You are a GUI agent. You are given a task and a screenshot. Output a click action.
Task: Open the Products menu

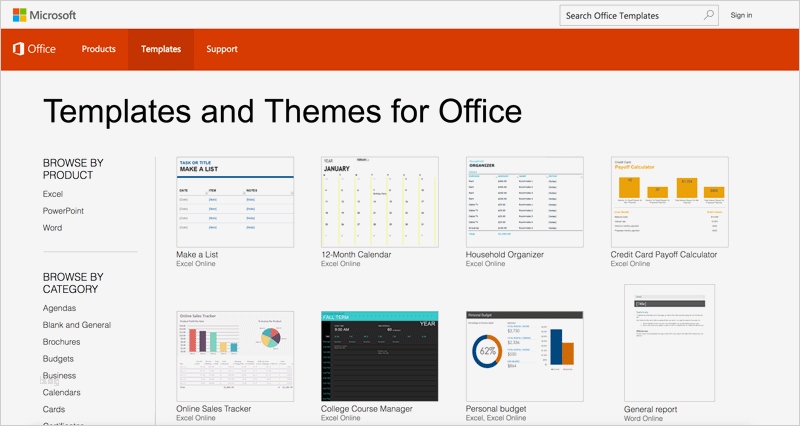click(98, 49)
